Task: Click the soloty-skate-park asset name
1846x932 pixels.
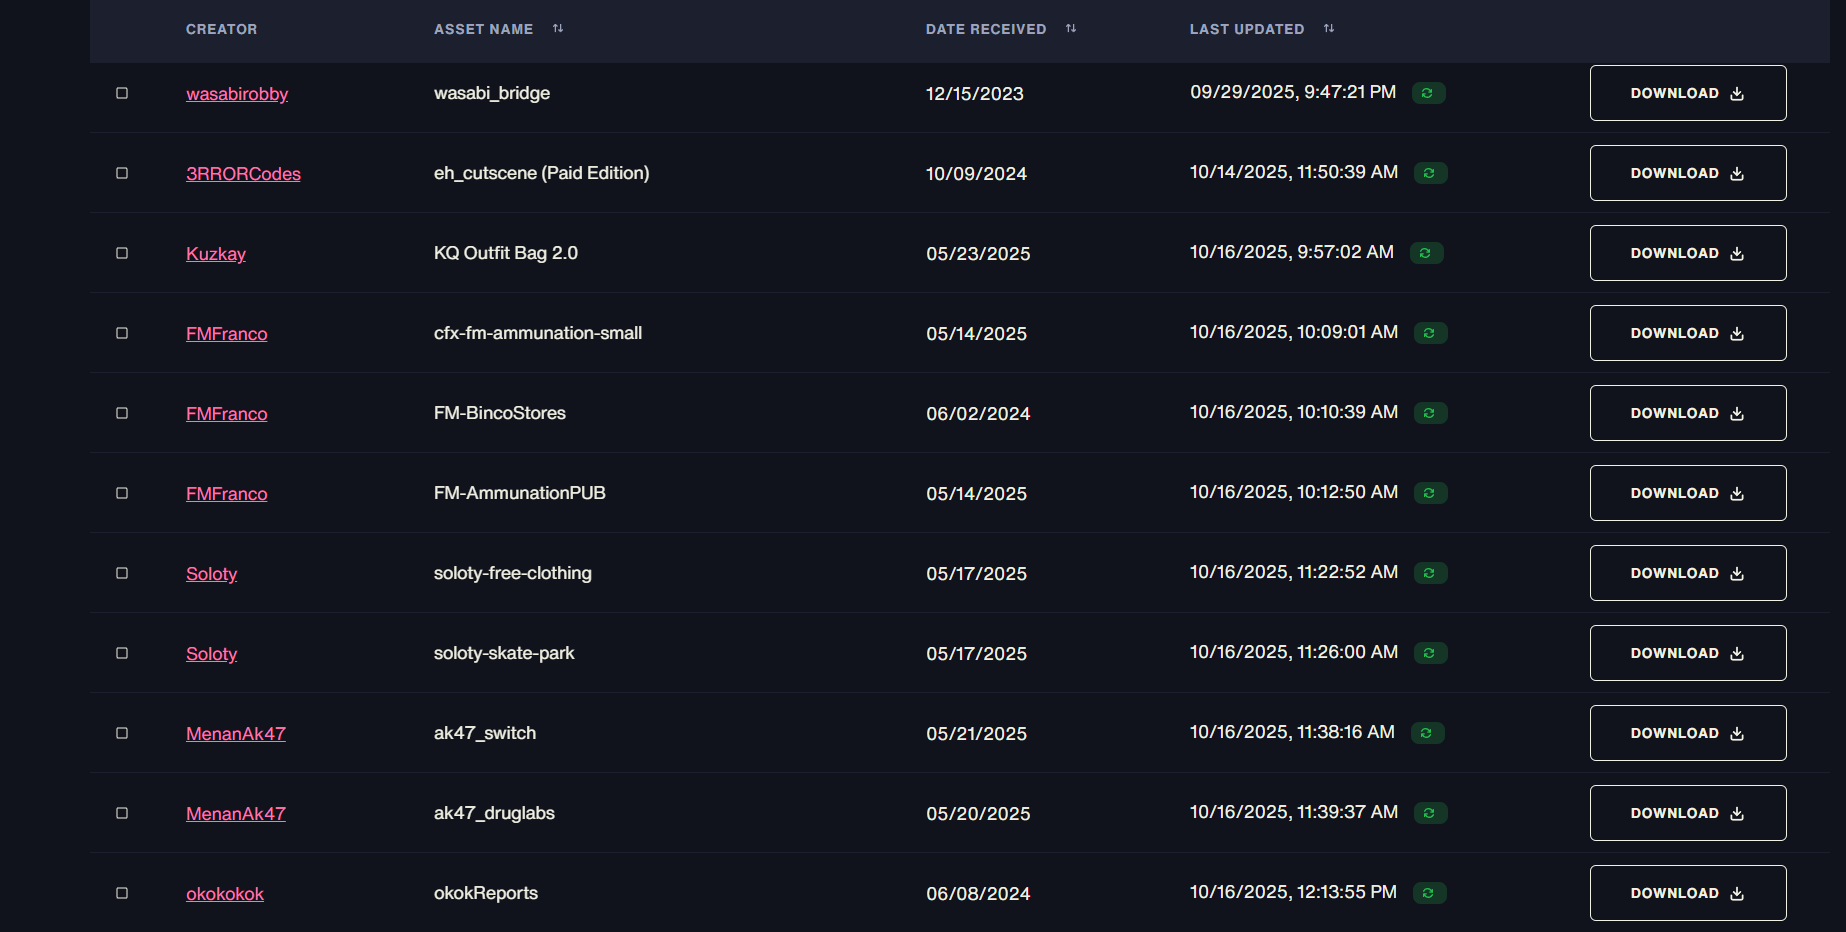Action: click(504, 653)
